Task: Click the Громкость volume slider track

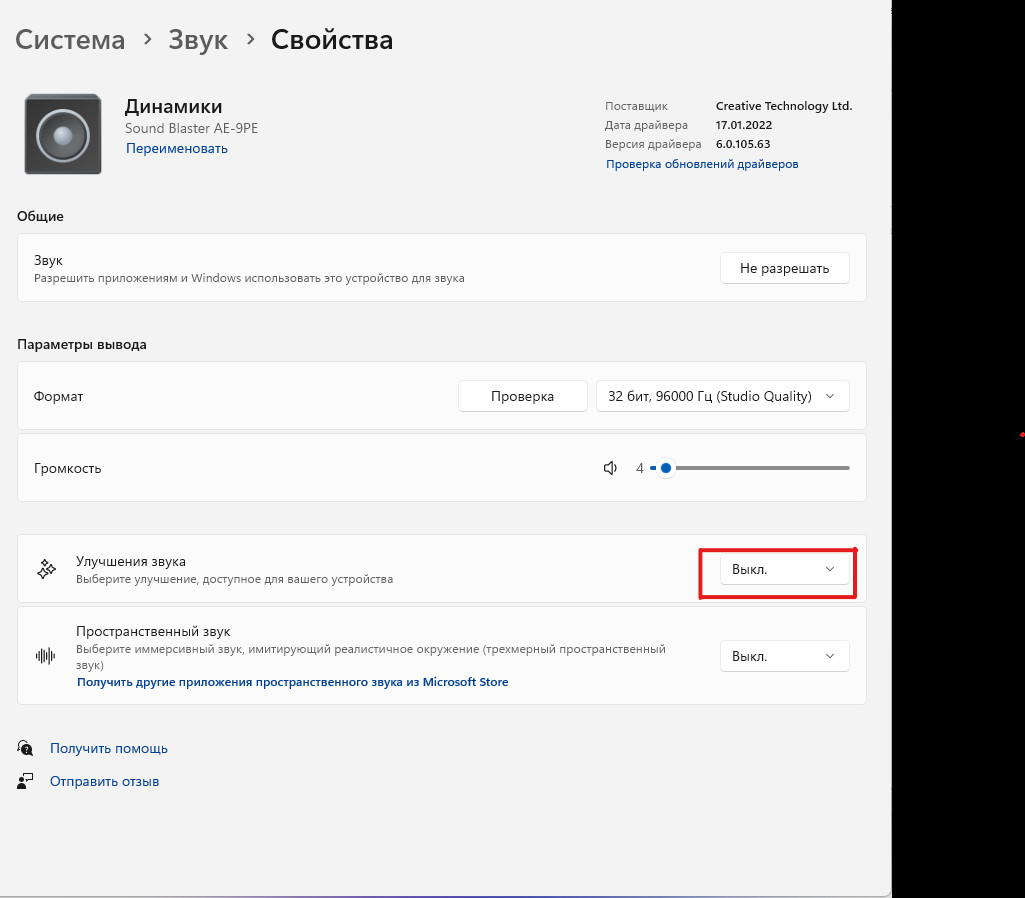Action: point(750,468)
